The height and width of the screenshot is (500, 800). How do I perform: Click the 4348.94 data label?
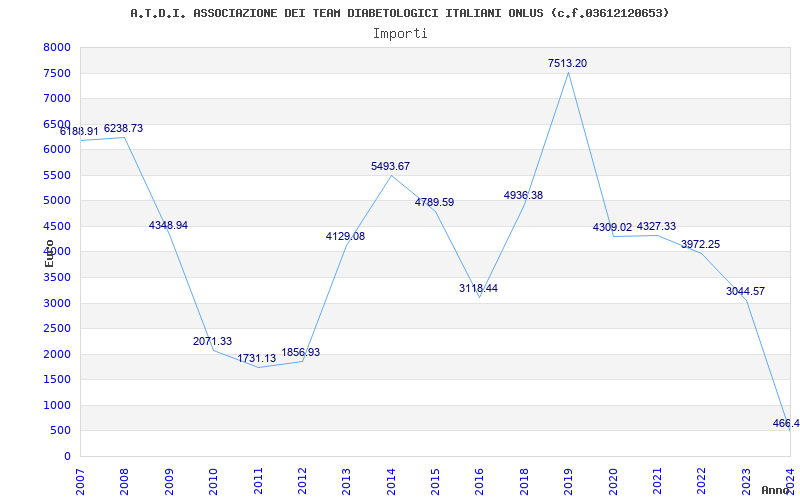coord(168,225)
